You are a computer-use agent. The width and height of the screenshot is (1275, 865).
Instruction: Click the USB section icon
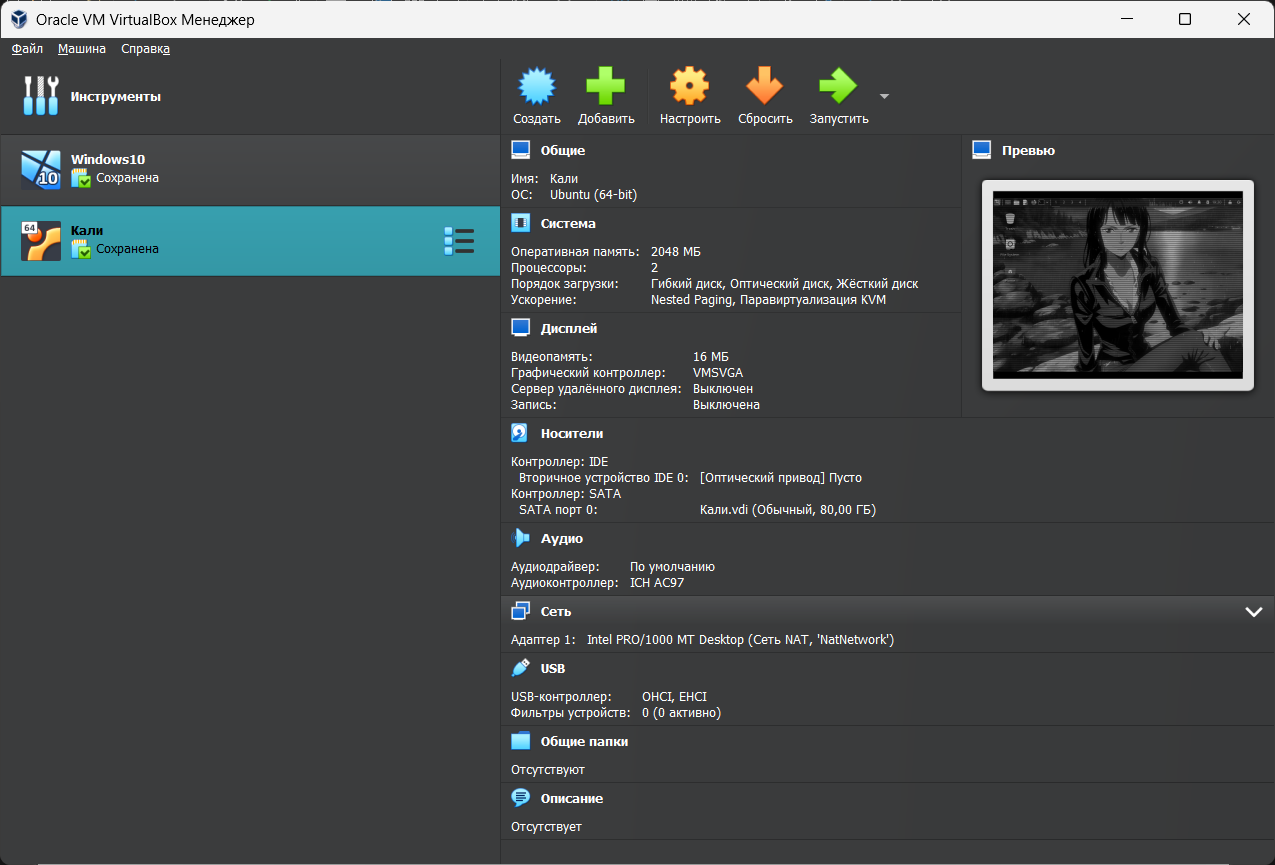coord(520,668)
